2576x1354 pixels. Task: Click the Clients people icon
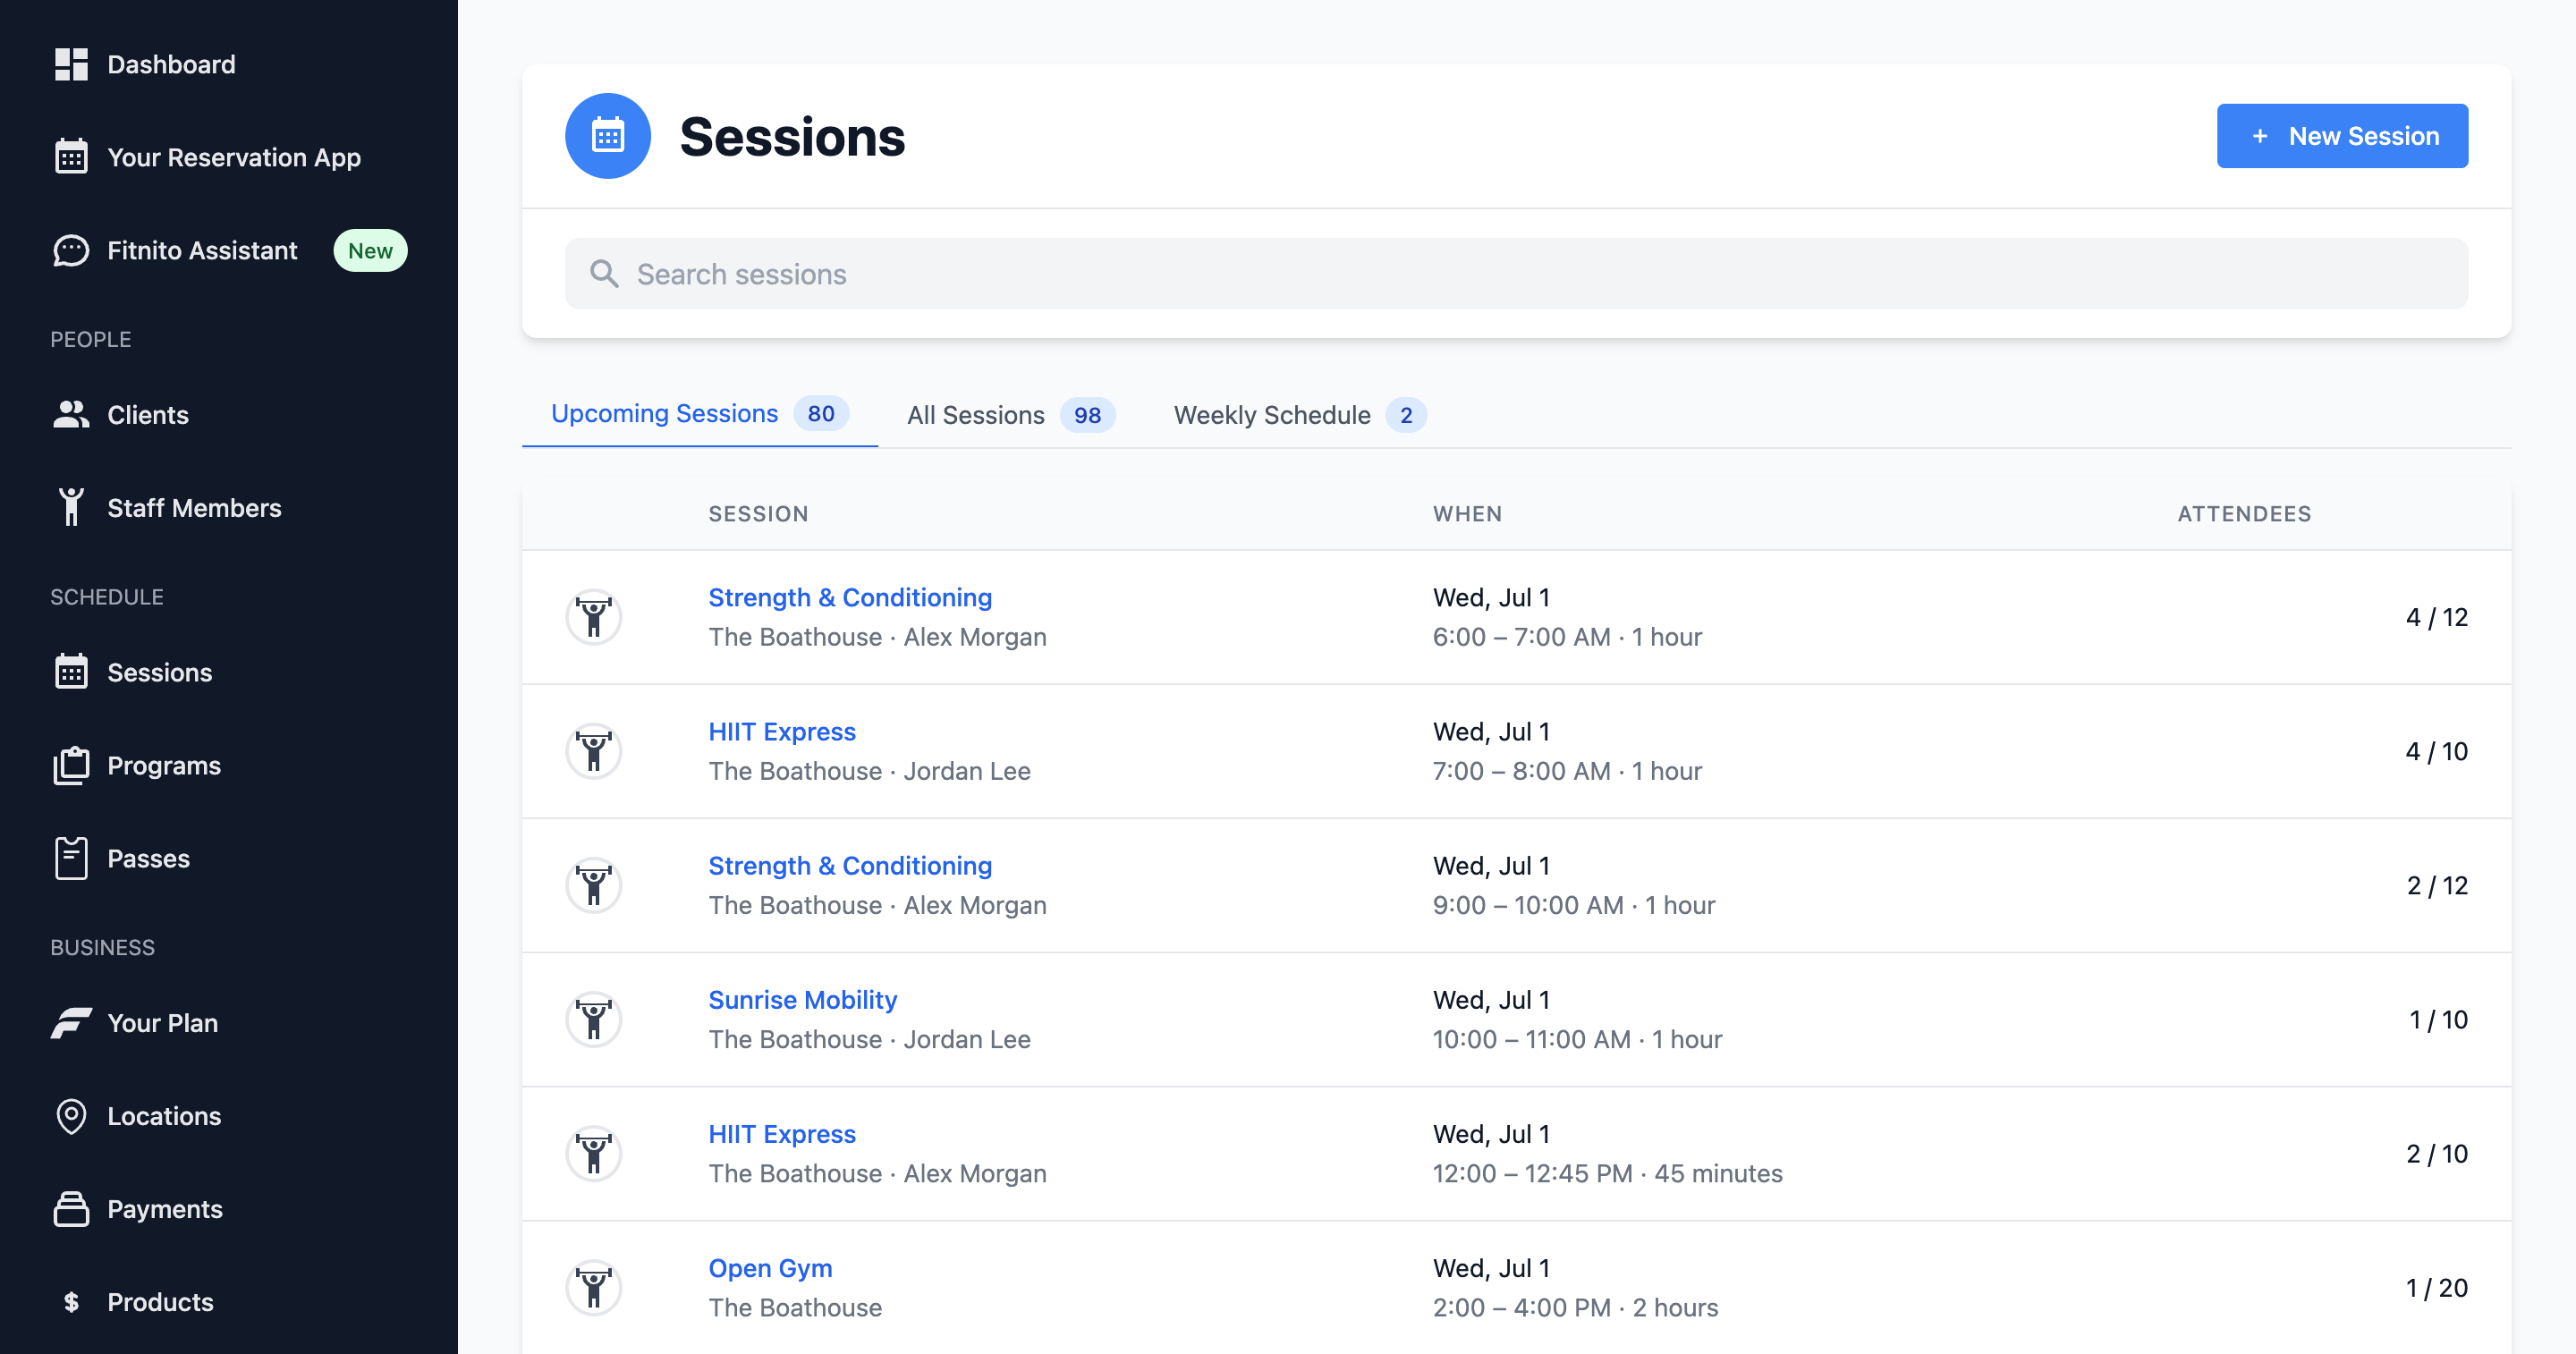click(x=71, y=414)
